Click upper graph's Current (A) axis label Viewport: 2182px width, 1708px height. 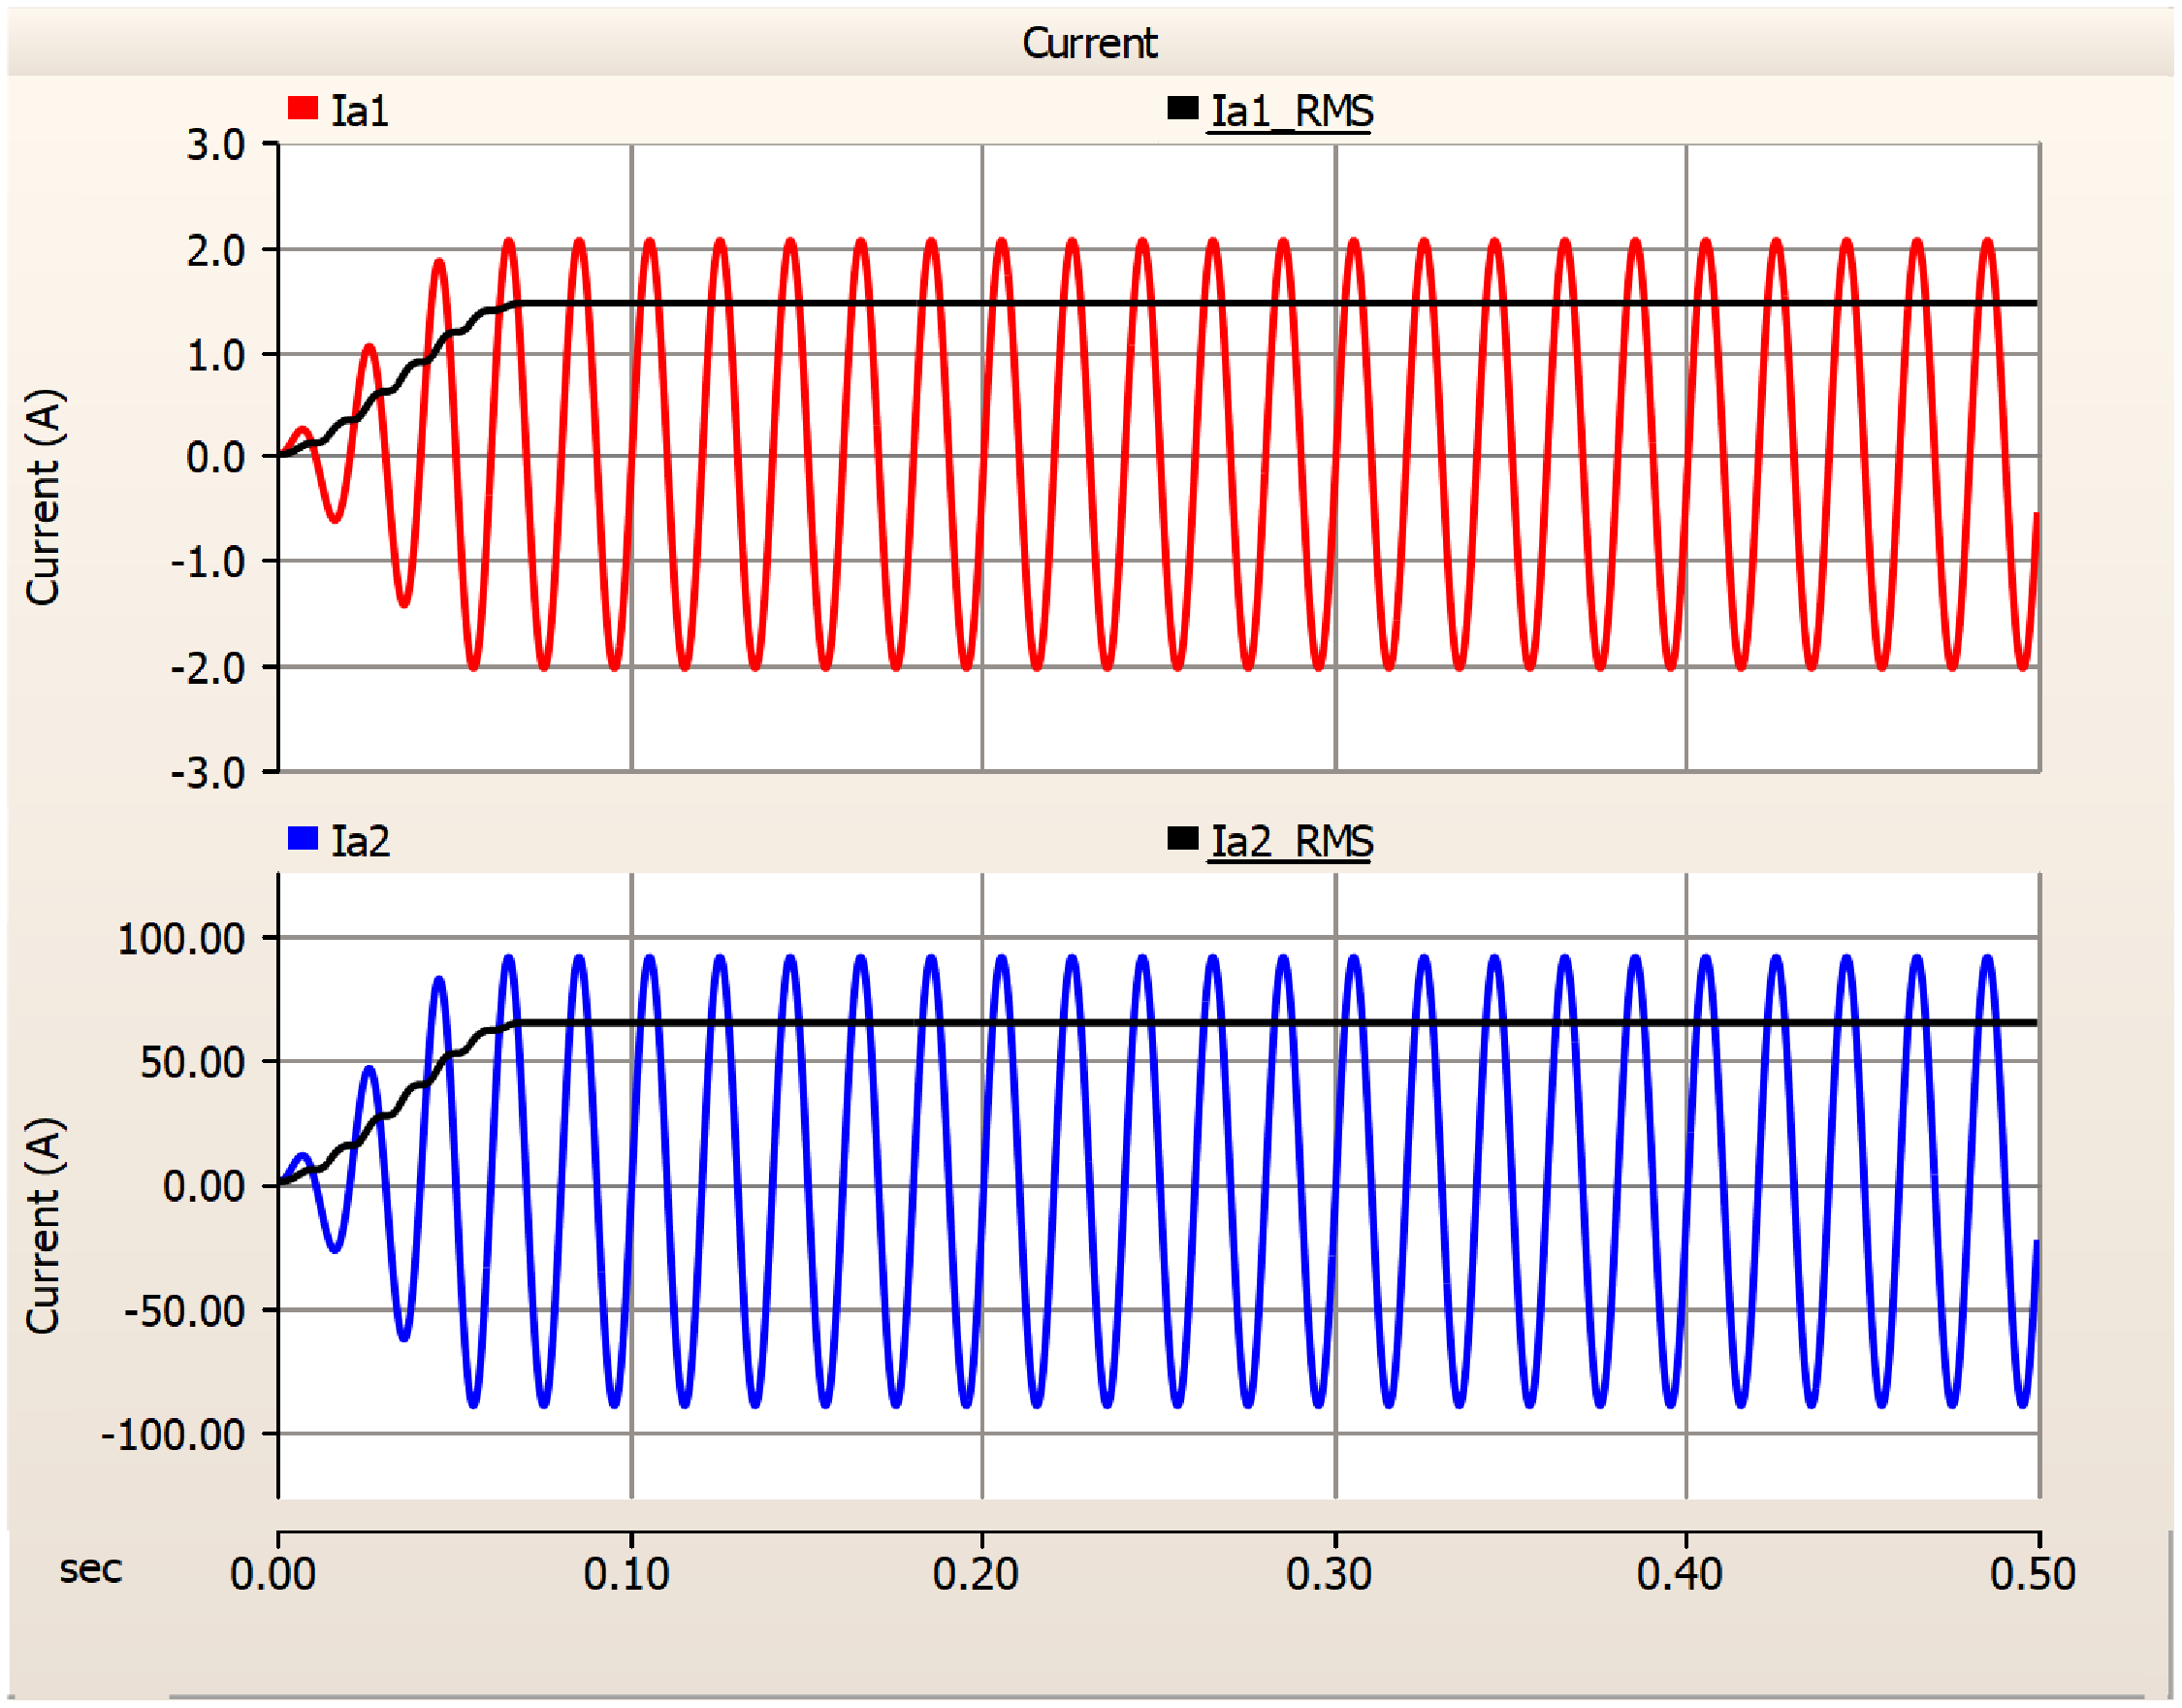[44, 497]
